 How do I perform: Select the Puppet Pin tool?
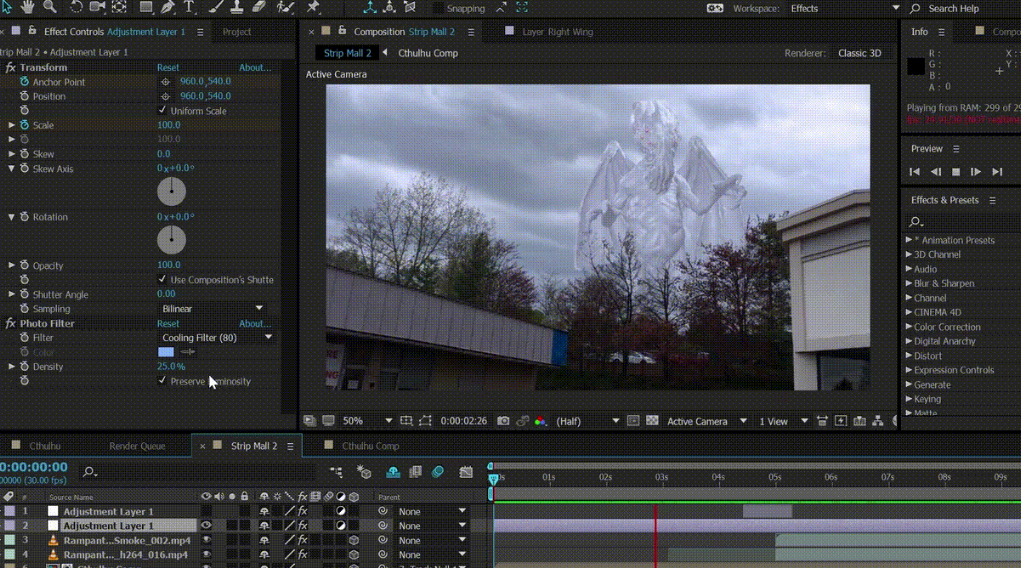click(313, 7)
